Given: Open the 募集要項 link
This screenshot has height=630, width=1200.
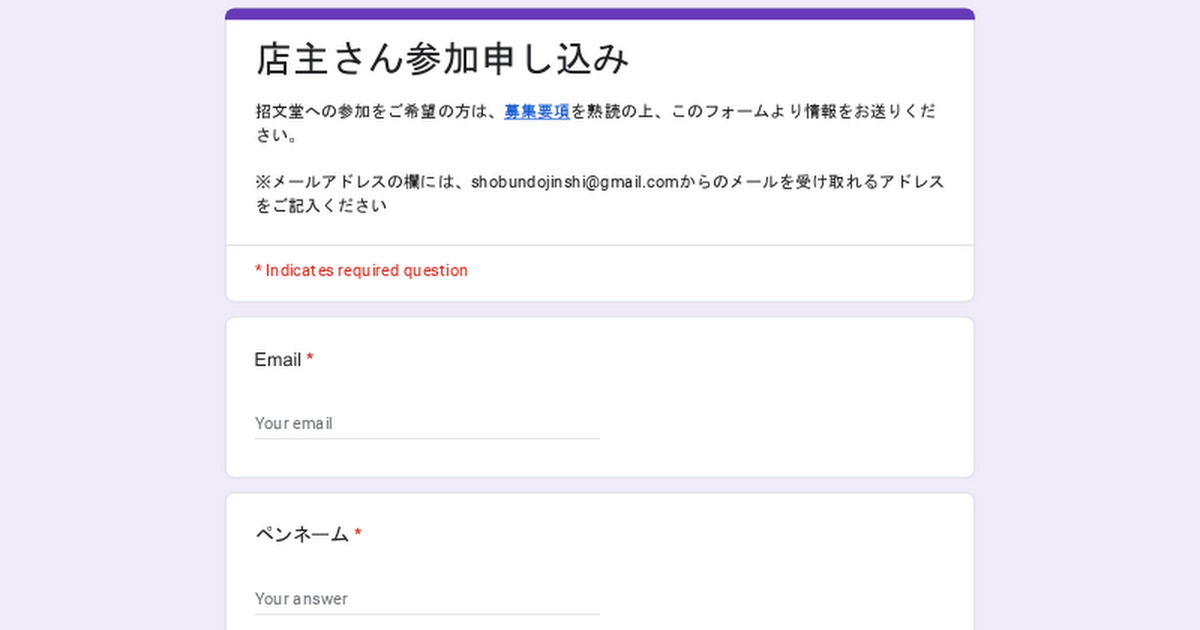Looking at the screenshot, I should point(536,112).
